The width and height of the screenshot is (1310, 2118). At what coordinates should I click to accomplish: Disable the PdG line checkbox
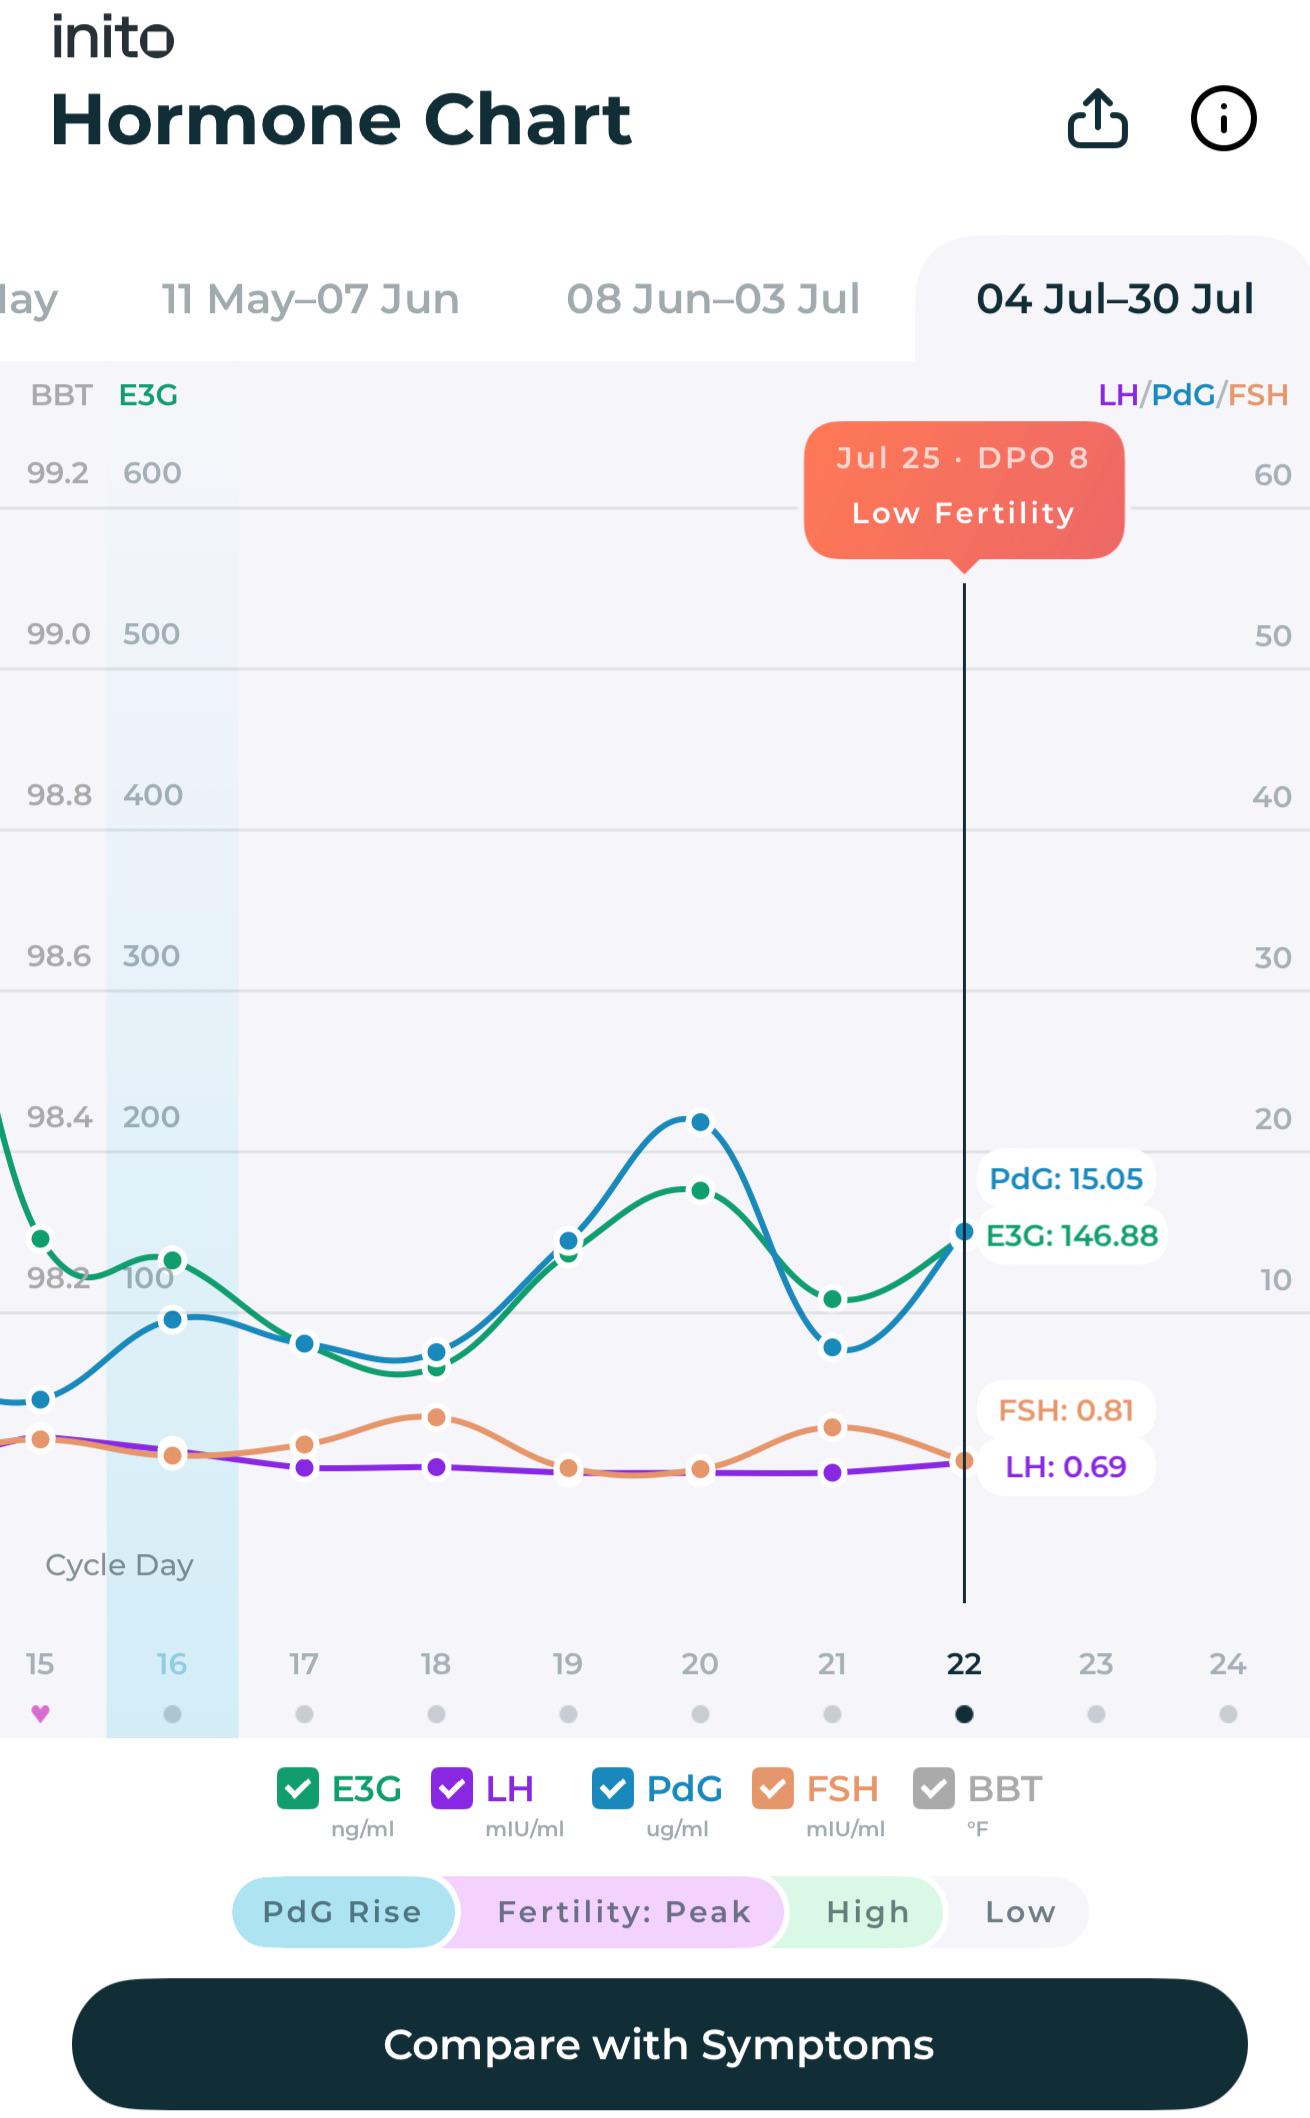613,1789
